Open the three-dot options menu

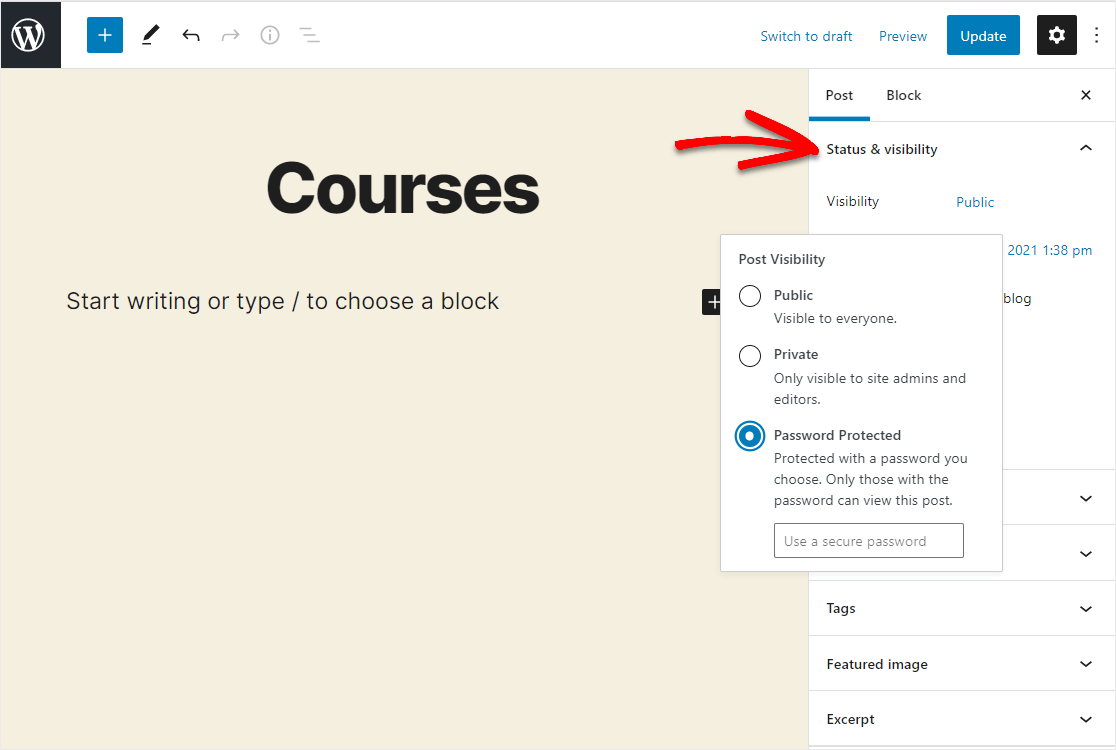(1096, 35)
